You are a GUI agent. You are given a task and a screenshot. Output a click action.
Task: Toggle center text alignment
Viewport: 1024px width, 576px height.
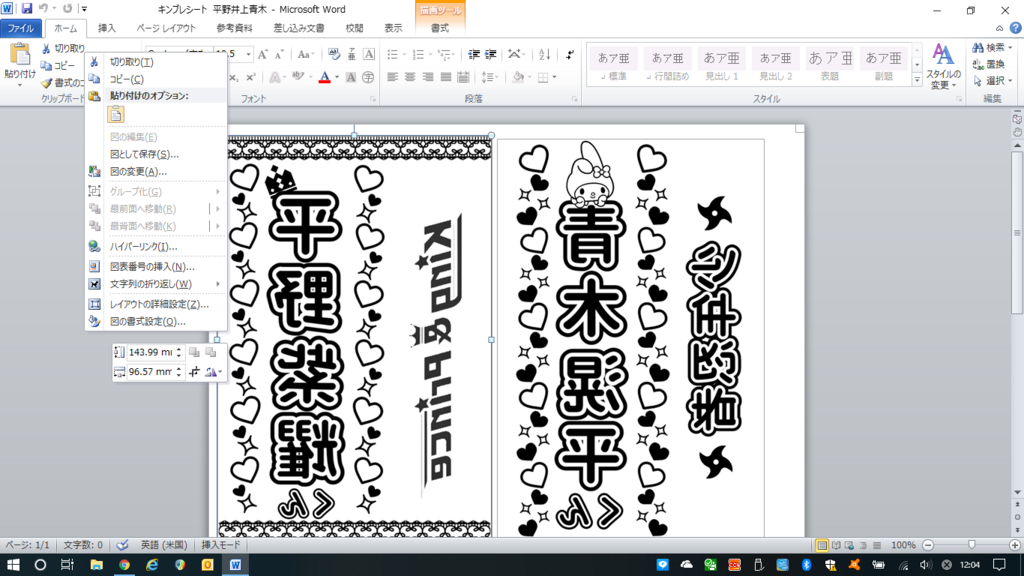(411, 77)
